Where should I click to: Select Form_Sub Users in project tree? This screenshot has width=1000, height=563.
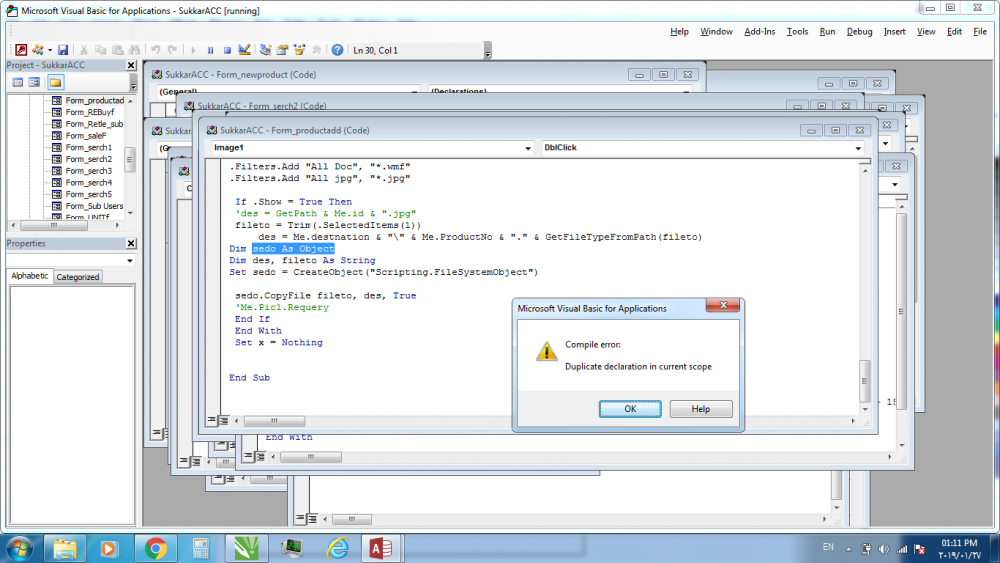point(94,206)
